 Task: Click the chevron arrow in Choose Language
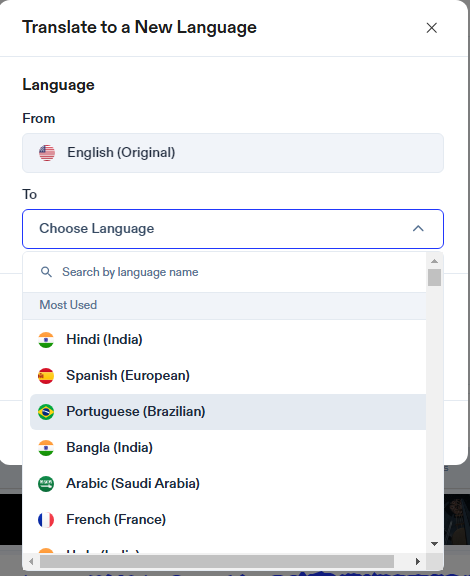(x=418, y=228)
